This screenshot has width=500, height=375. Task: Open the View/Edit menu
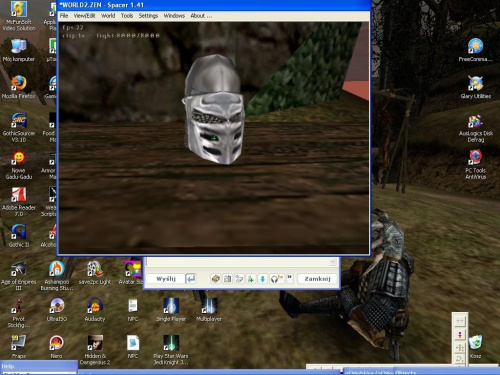point(84,16)
